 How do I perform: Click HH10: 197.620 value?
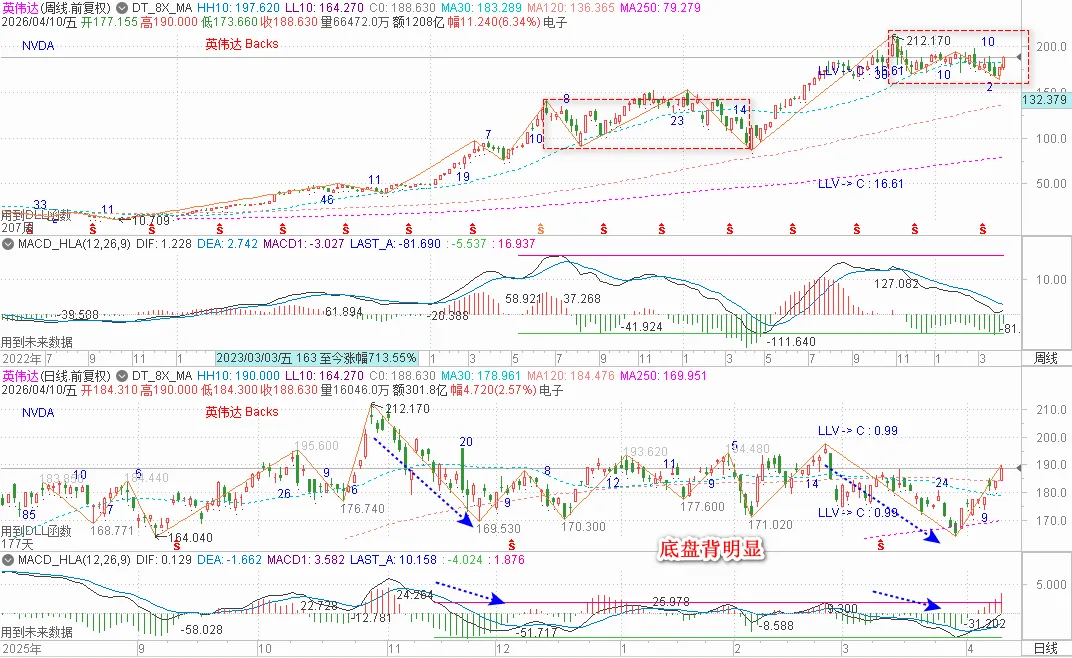[238, 8]
